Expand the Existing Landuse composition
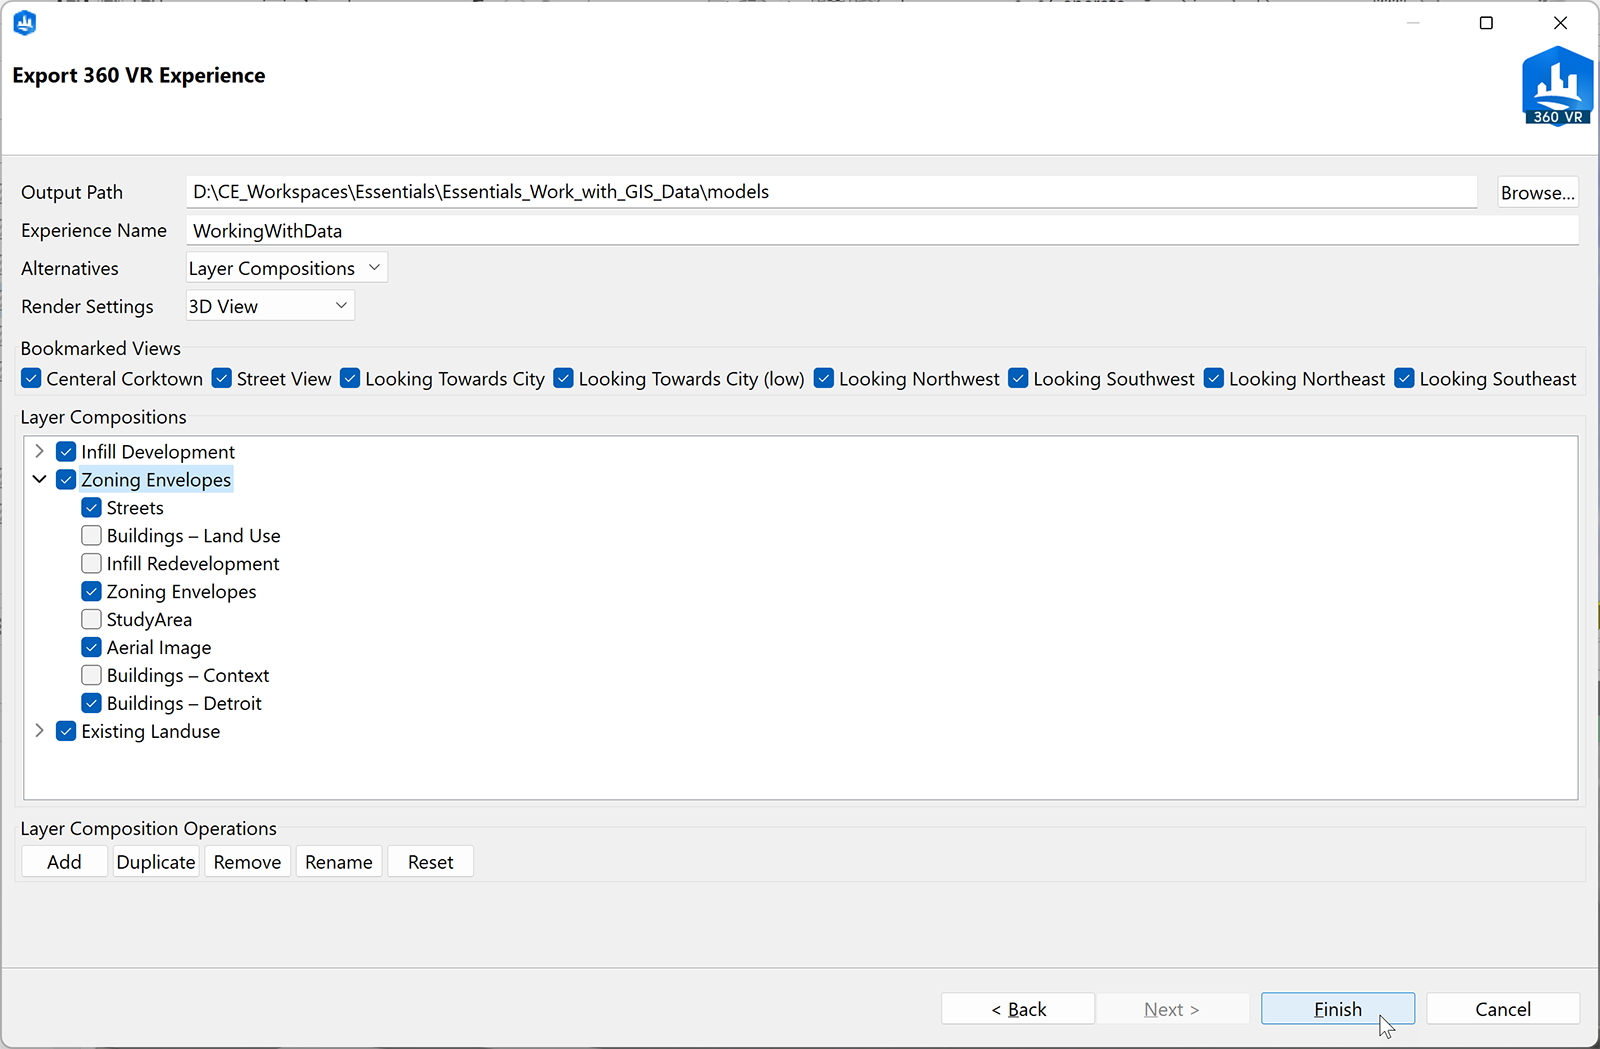The width and height of the screenshot is (1600, 1049). [x=40, y=731]
